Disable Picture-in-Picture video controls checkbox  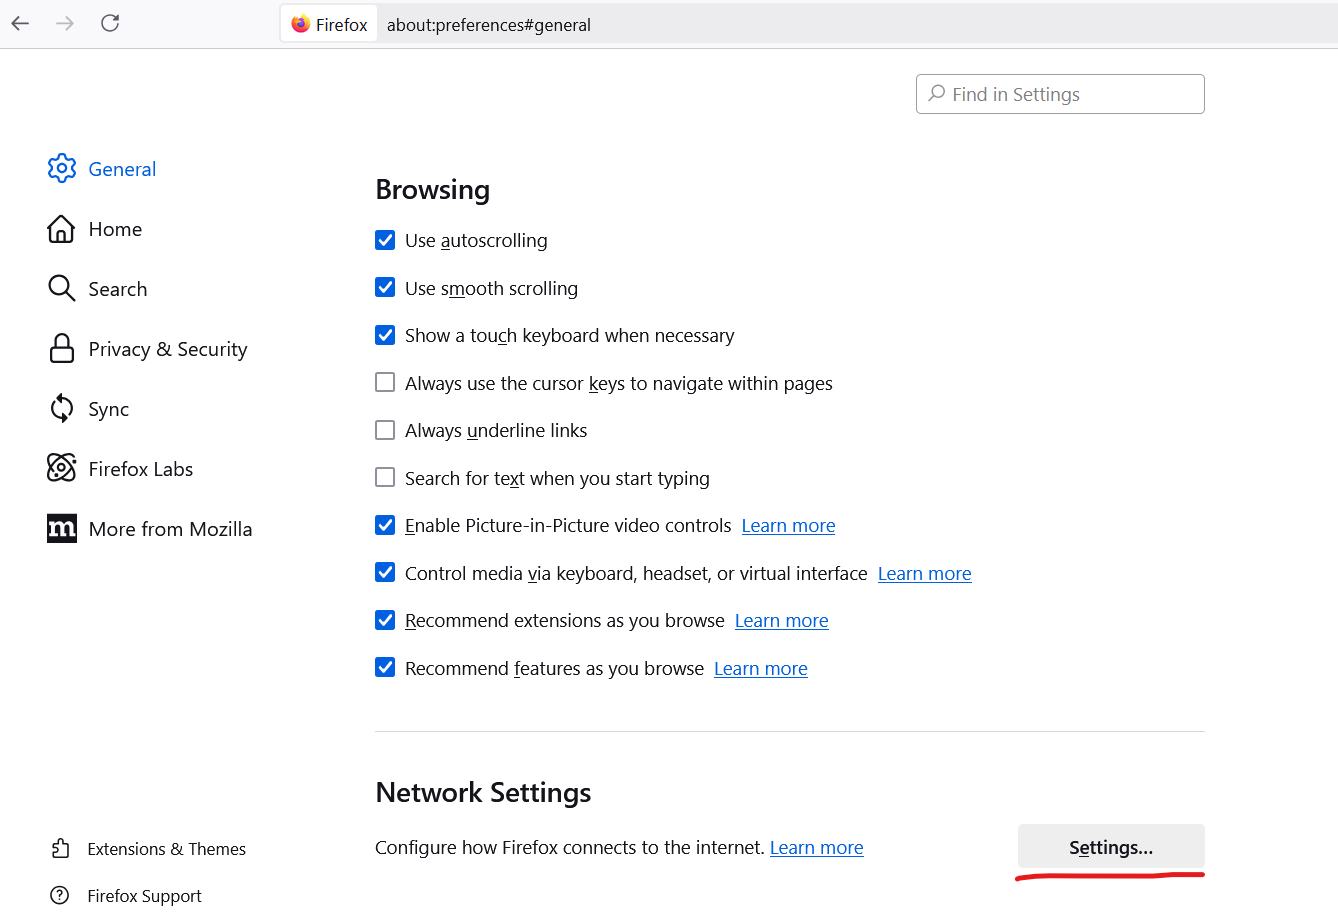[x=385, y=525]
